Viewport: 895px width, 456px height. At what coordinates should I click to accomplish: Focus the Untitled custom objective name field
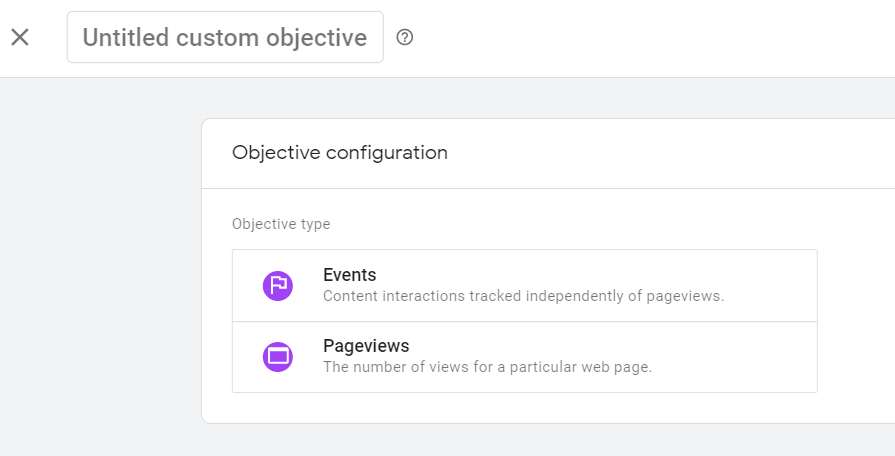tap(225, 38)
